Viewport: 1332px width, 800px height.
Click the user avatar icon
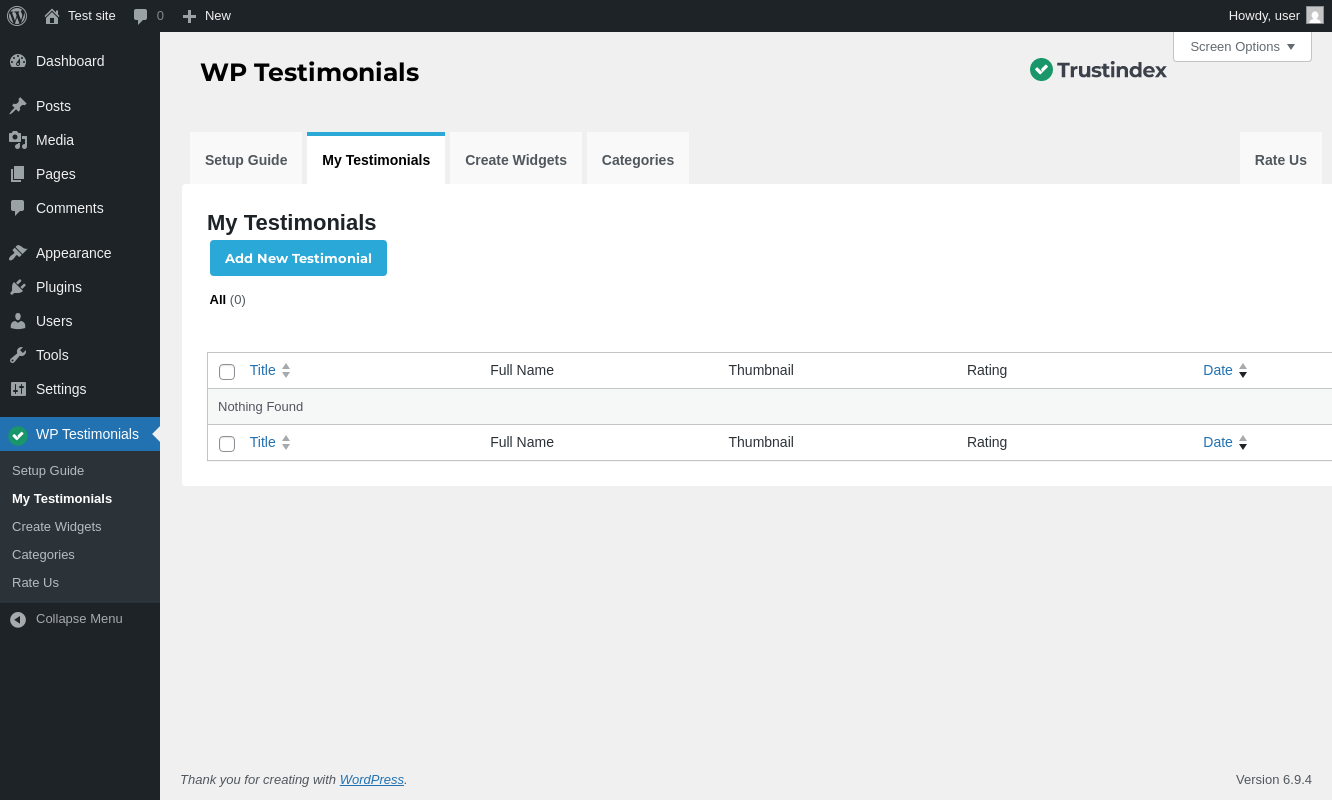pyautogui.click(x=1315, y=16)
